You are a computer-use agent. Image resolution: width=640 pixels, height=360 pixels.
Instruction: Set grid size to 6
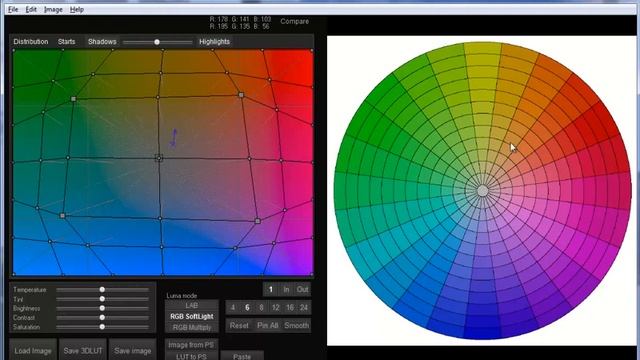point(247,307)
